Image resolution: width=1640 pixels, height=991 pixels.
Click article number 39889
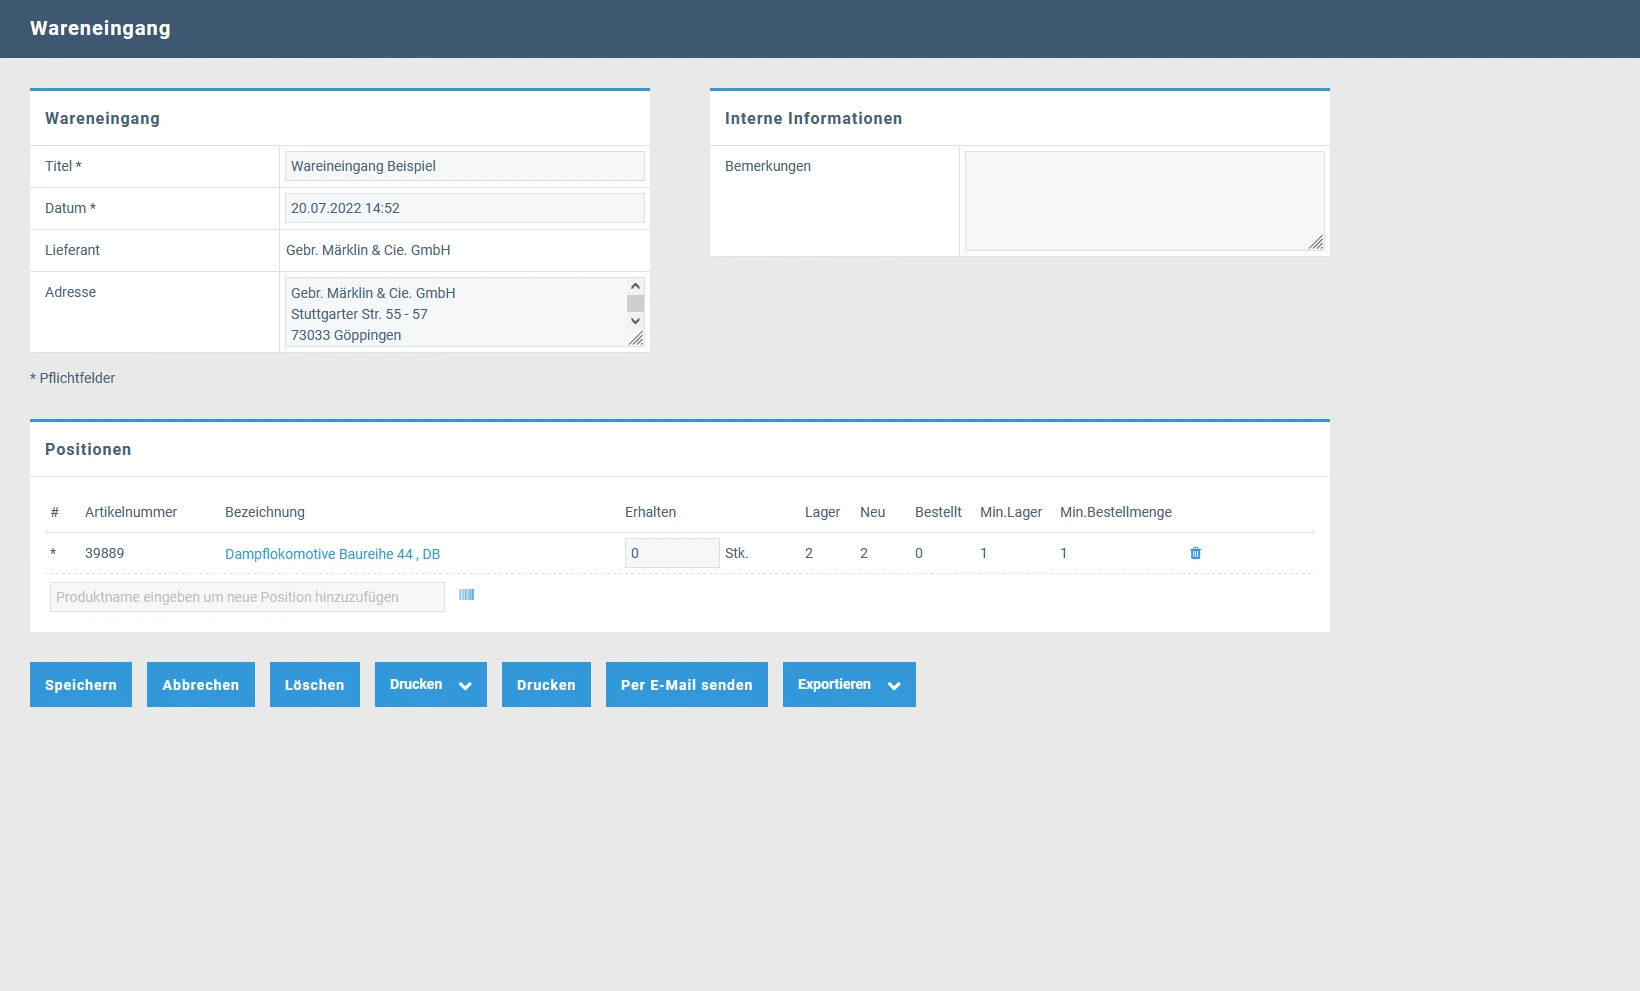[x=105, y=553]
